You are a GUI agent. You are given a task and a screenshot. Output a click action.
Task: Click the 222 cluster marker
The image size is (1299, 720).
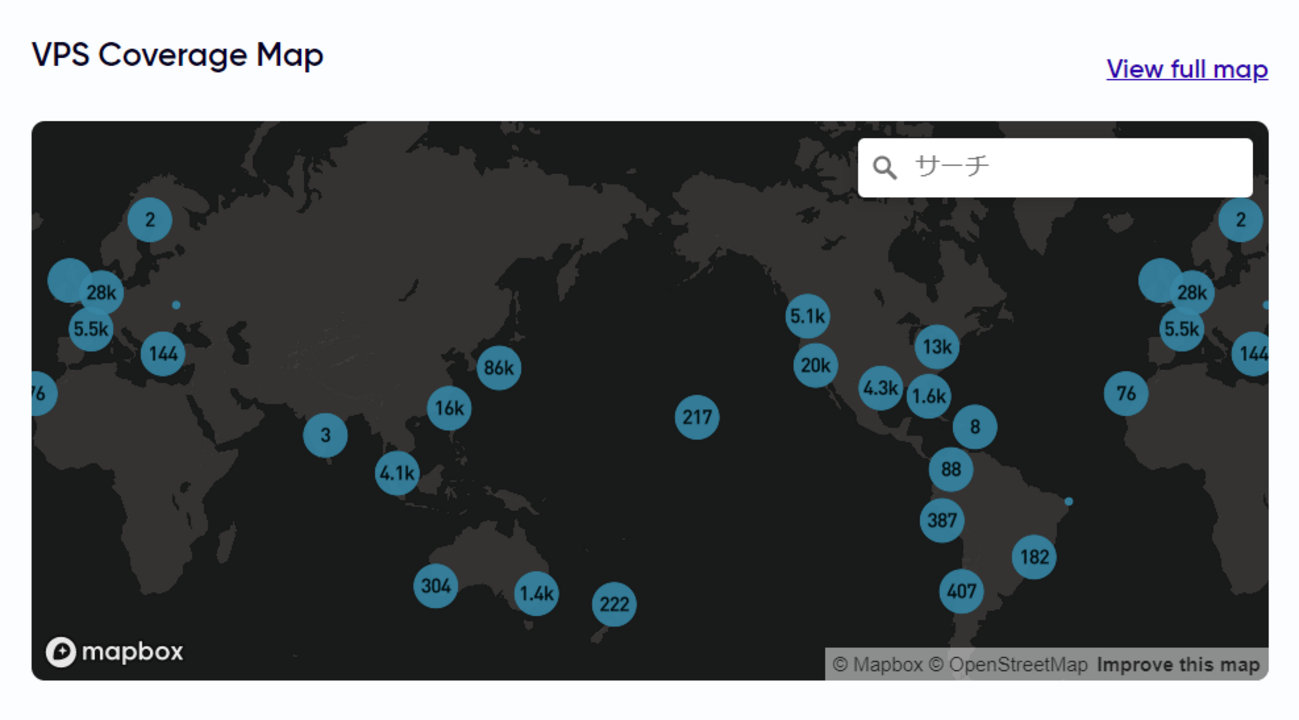(614, 604)
